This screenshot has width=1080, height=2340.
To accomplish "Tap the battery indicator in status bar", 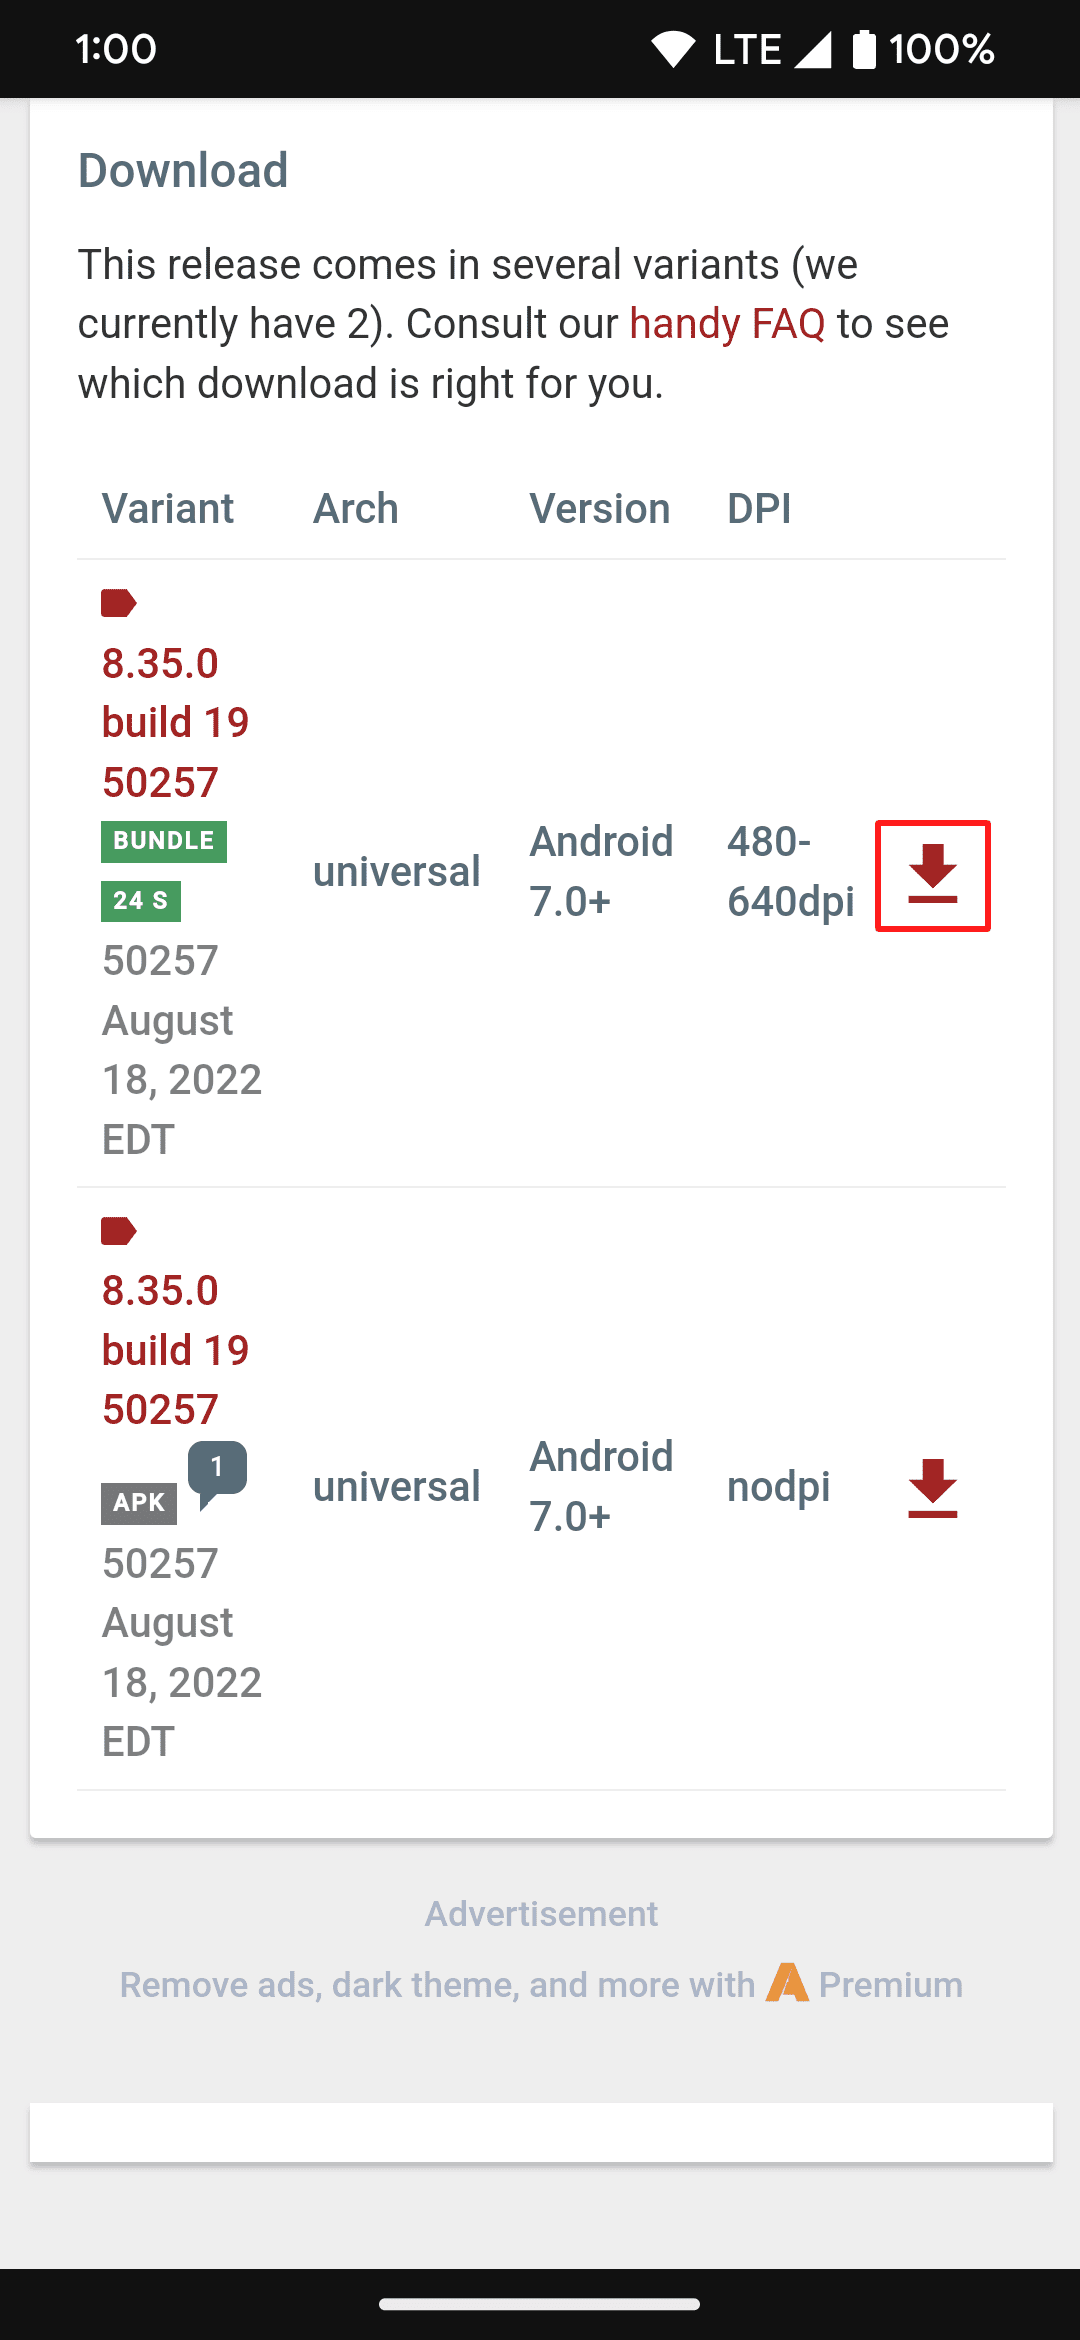I will click(864, 49).
